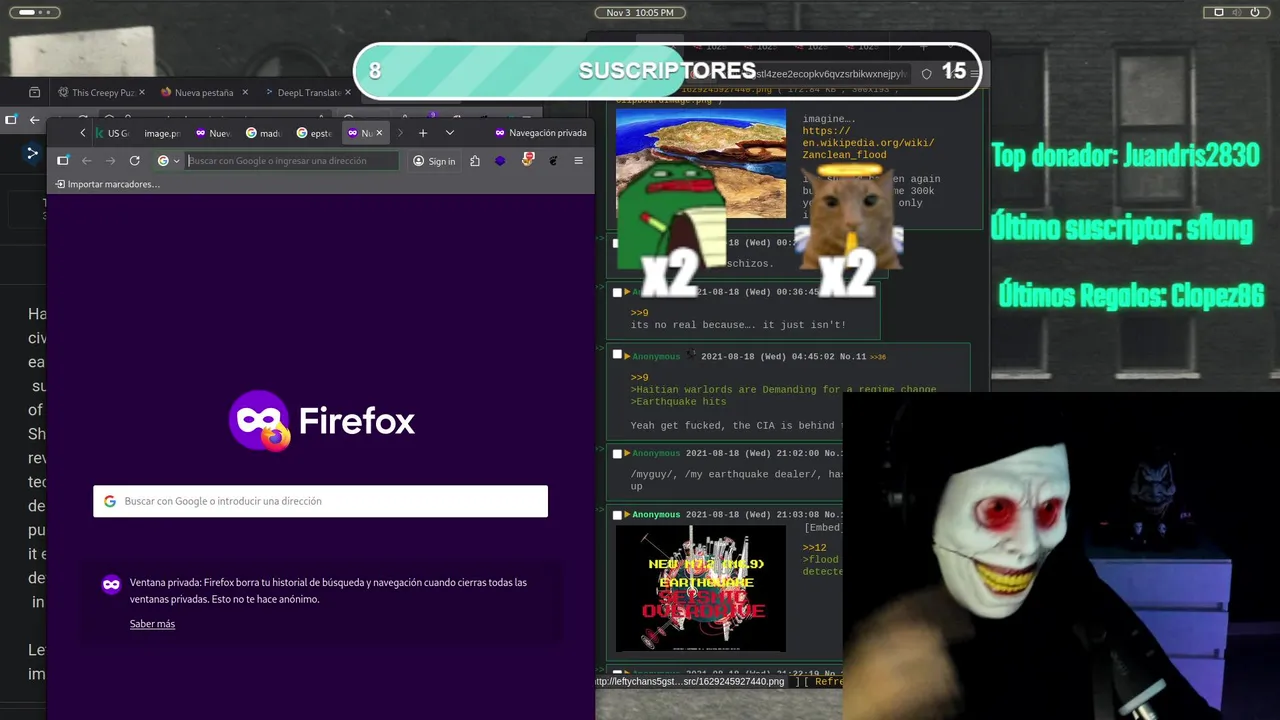Switch to the US Go tab
The image size is (1280, 720).
(113, 133)
